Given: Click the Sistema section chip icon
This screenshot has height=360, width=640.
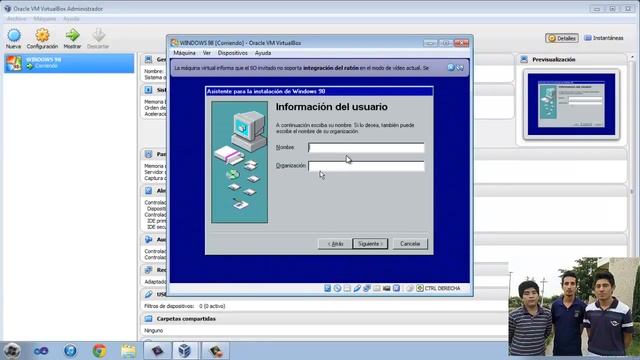Looking at the screenshot, I should [148, 90].
